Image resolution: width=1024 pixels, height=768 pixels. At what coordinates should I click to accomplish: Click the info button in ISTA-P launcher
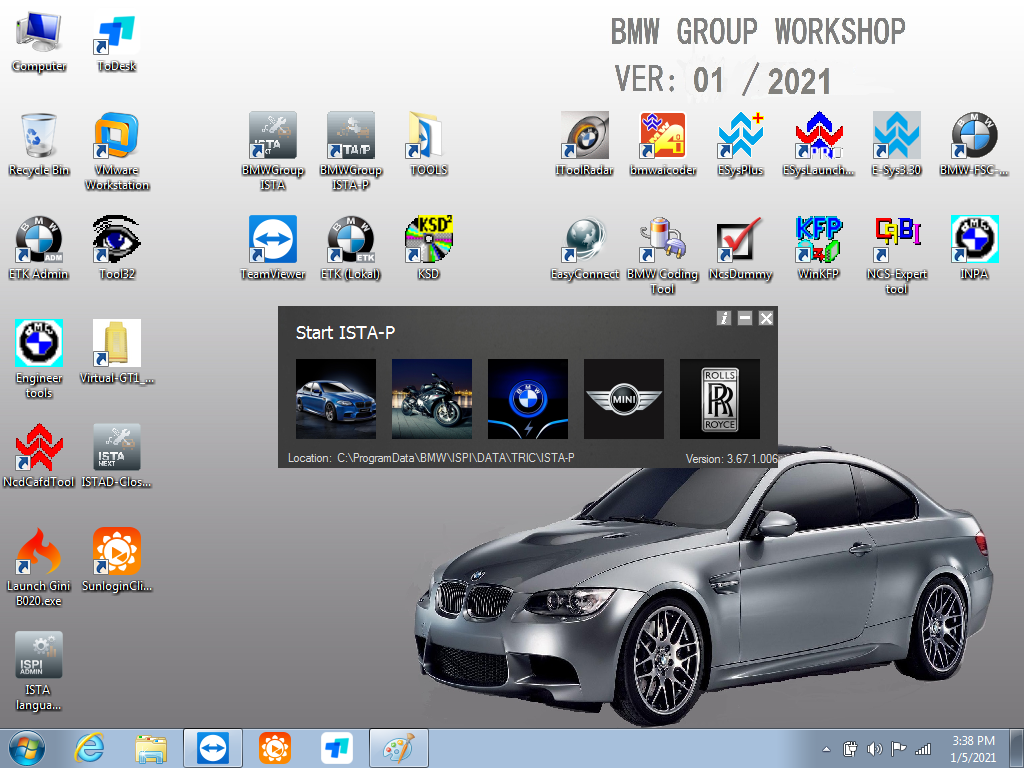(x=724, y=318)
